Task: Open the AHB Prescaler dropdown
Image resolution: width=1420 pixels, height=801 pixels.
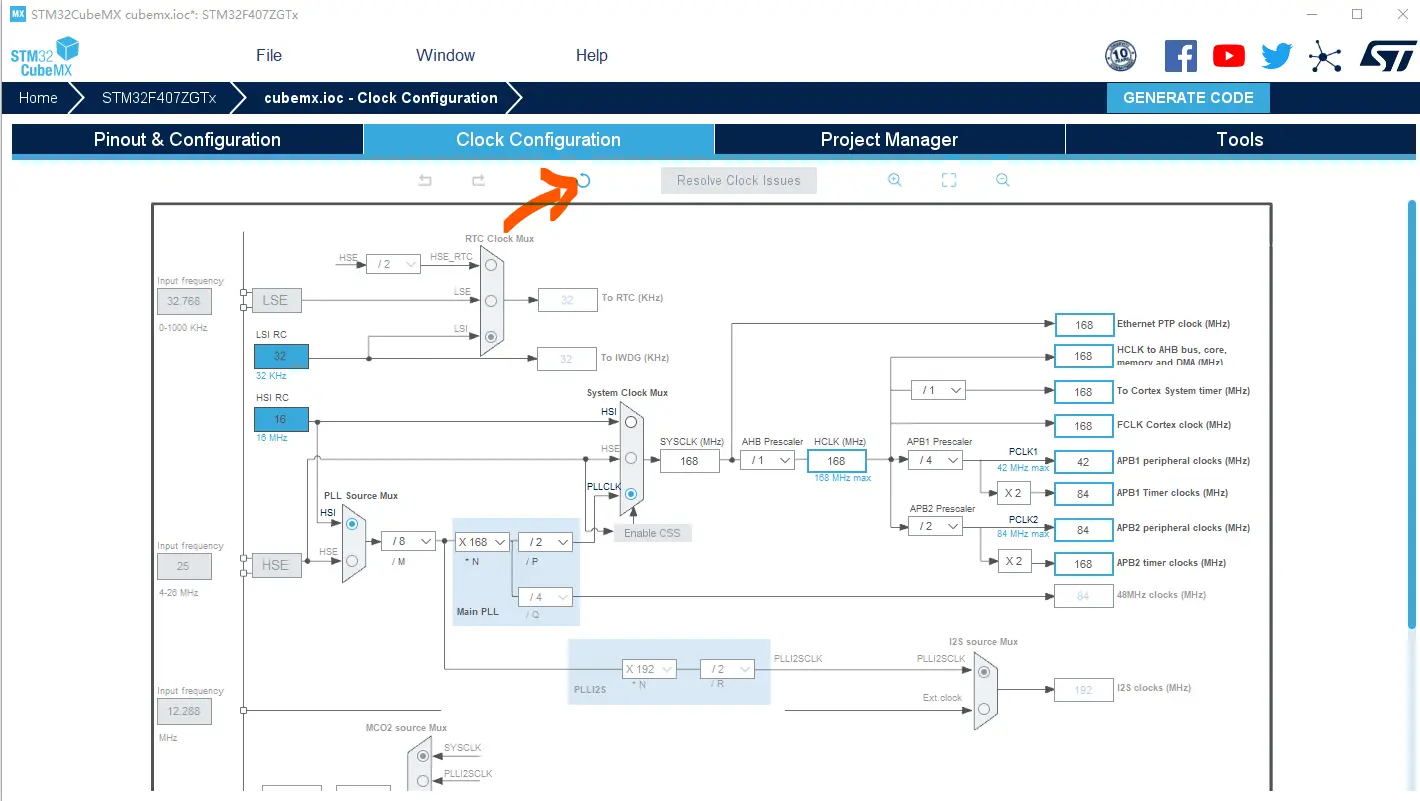Action: tap(768, 460)
